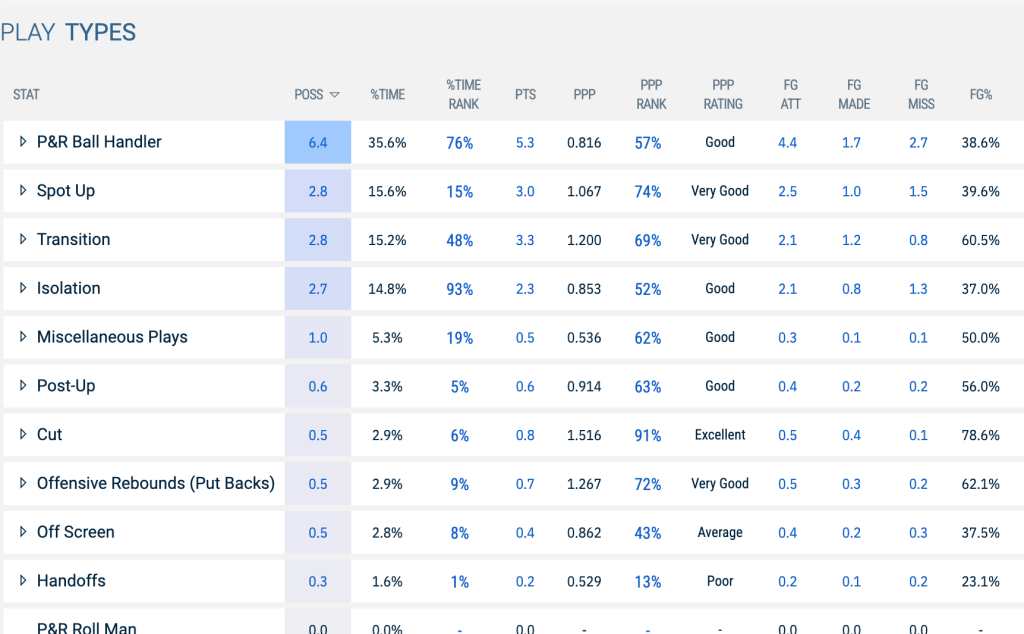Sort by the FG% column header
The width and height of the screenshot is (1024, 634).
tap(981, 95)
